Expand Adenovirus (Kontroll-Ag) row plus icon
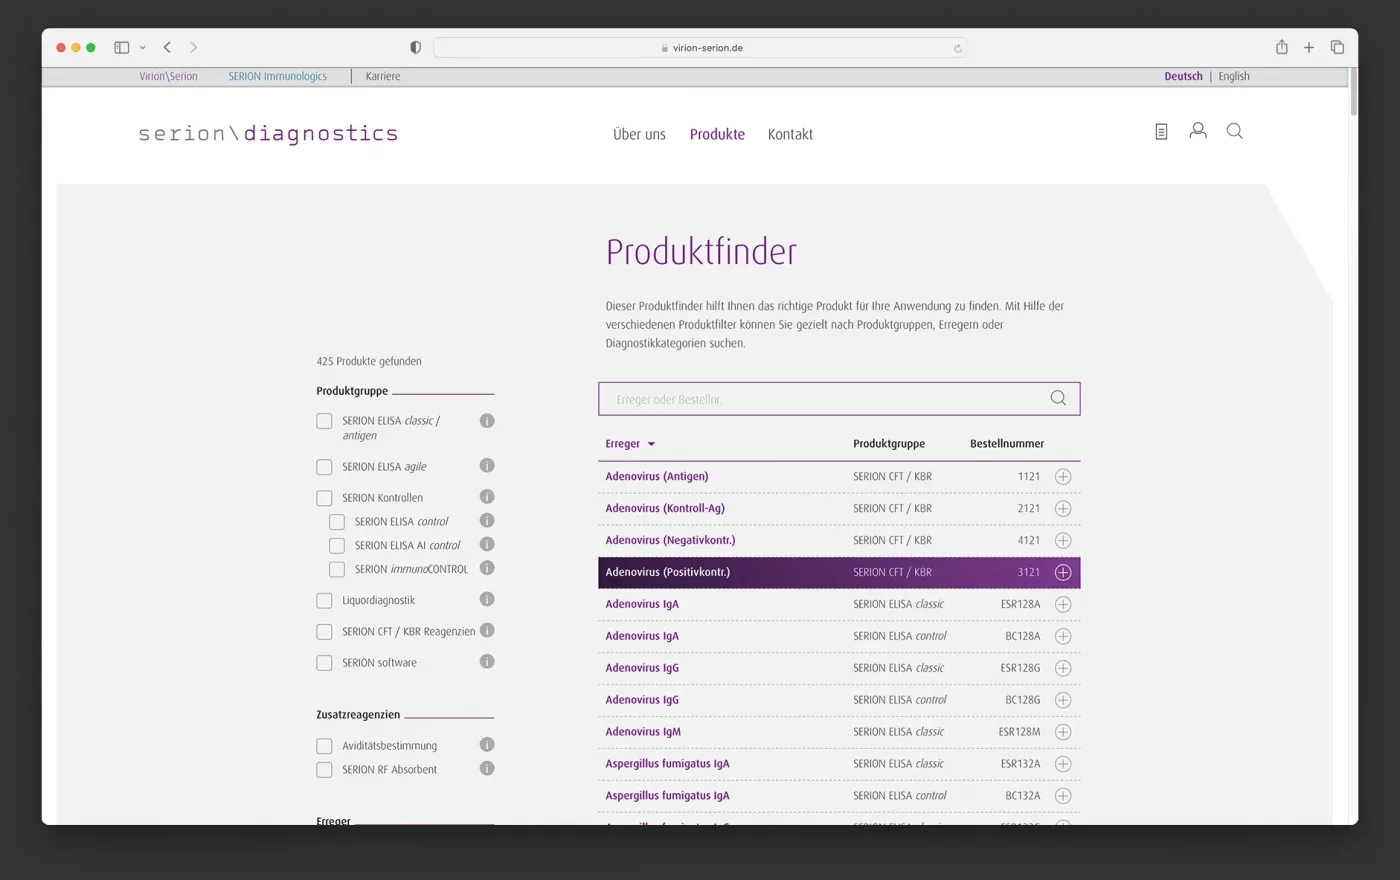The image size is (1400, 880). pyautogui.click(x=1063, y=509)
